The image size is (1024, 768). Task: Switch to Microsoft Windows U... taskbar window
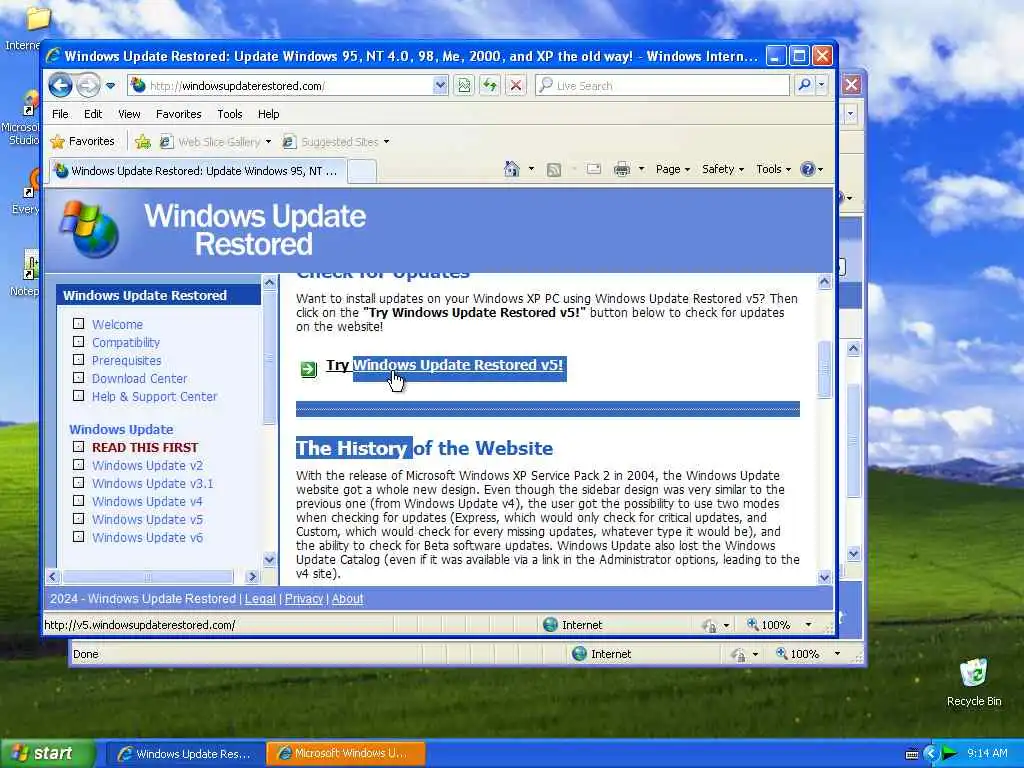tap(346, 754)
